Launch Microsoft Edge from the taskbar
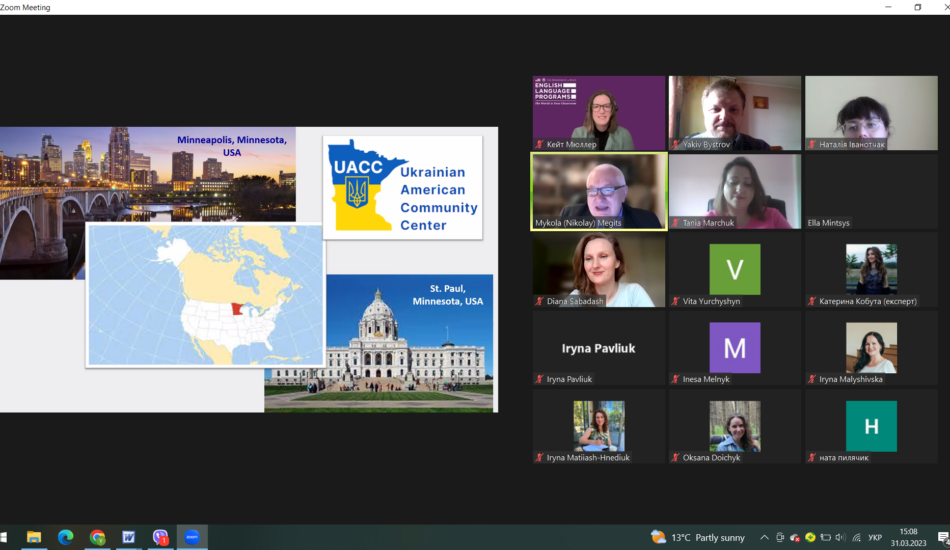This screenshot has width=950, height=550. tap(65, 537)
